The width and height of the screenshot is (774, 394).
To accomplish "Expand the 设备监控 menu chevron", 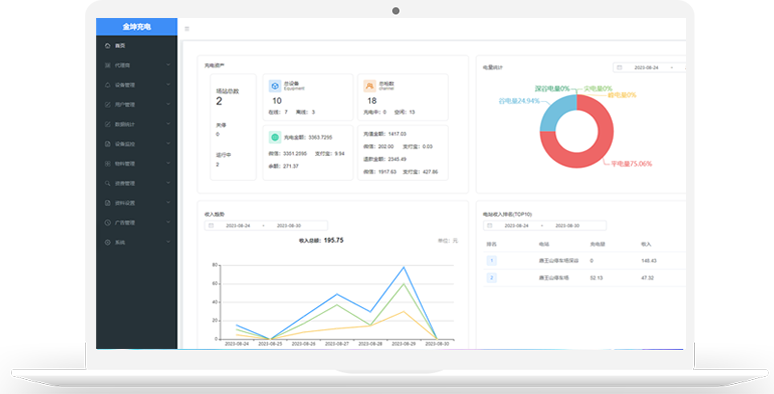I will pos(168,144).
